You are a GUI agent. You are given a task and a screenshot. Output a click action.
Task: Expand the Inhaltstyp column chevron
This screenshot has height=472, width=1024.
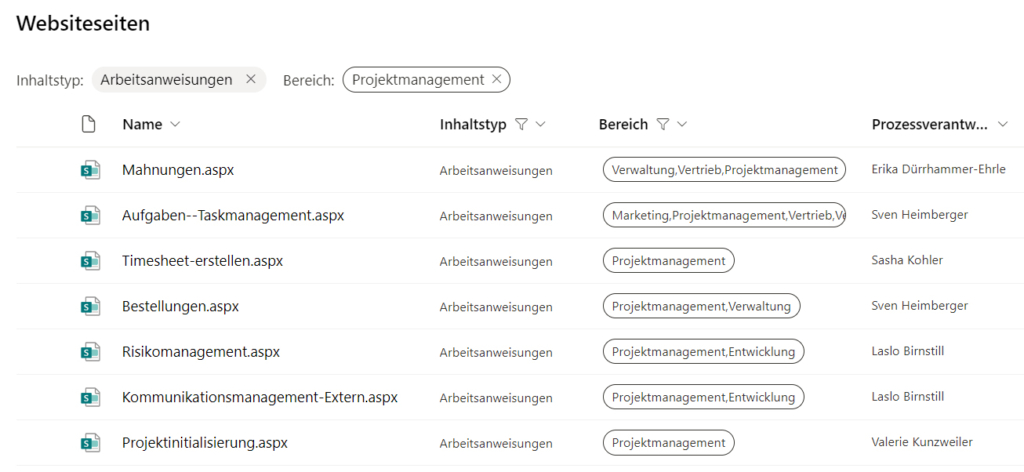[540, 125]
